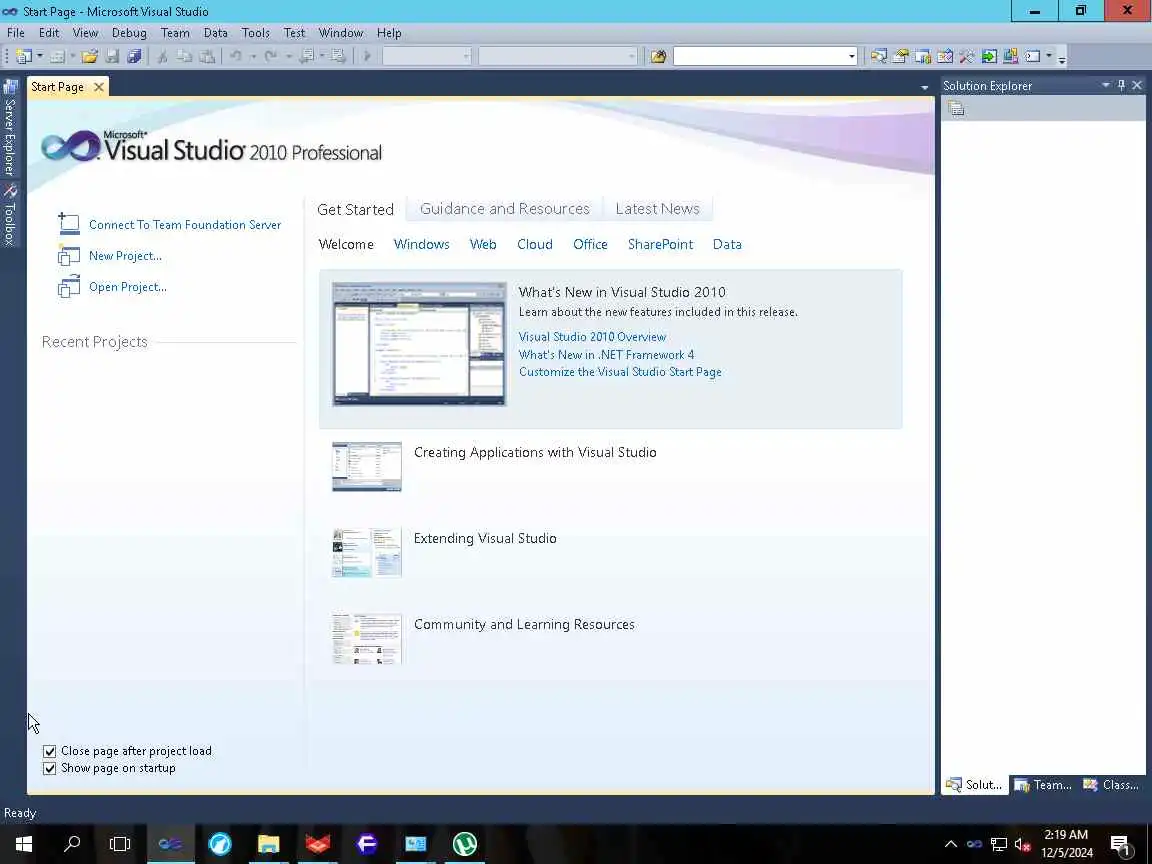Click the Windows Start button
Image resolution: width=1152 pixels, height=864 pixels.
point(24,843)
